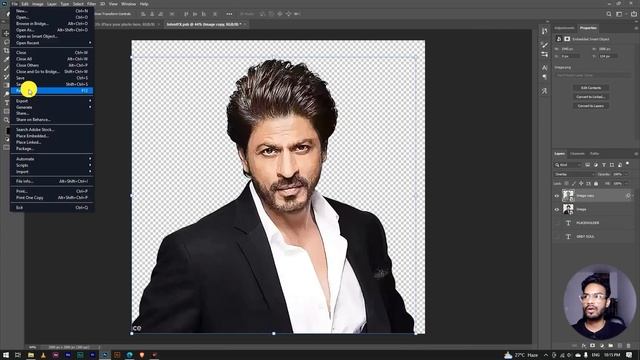
Task: Select the Type tool in left toolbar
Action: click(x=6, y=102)
